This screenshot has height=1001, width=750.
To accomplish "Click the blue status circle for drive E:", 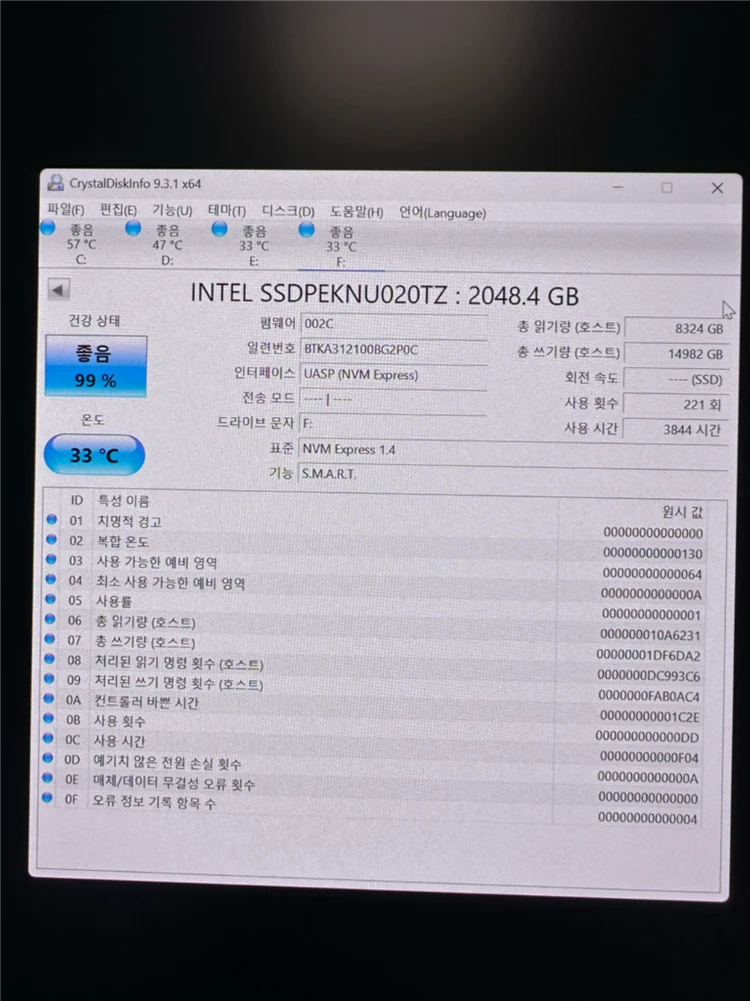I will [220, 229].
